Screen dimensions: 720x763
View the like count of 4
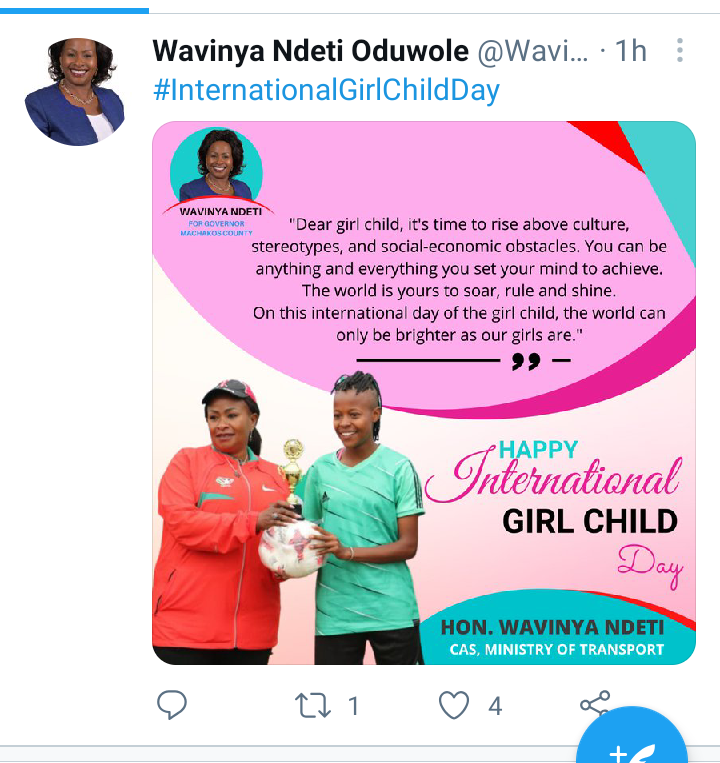pos(495,706)
